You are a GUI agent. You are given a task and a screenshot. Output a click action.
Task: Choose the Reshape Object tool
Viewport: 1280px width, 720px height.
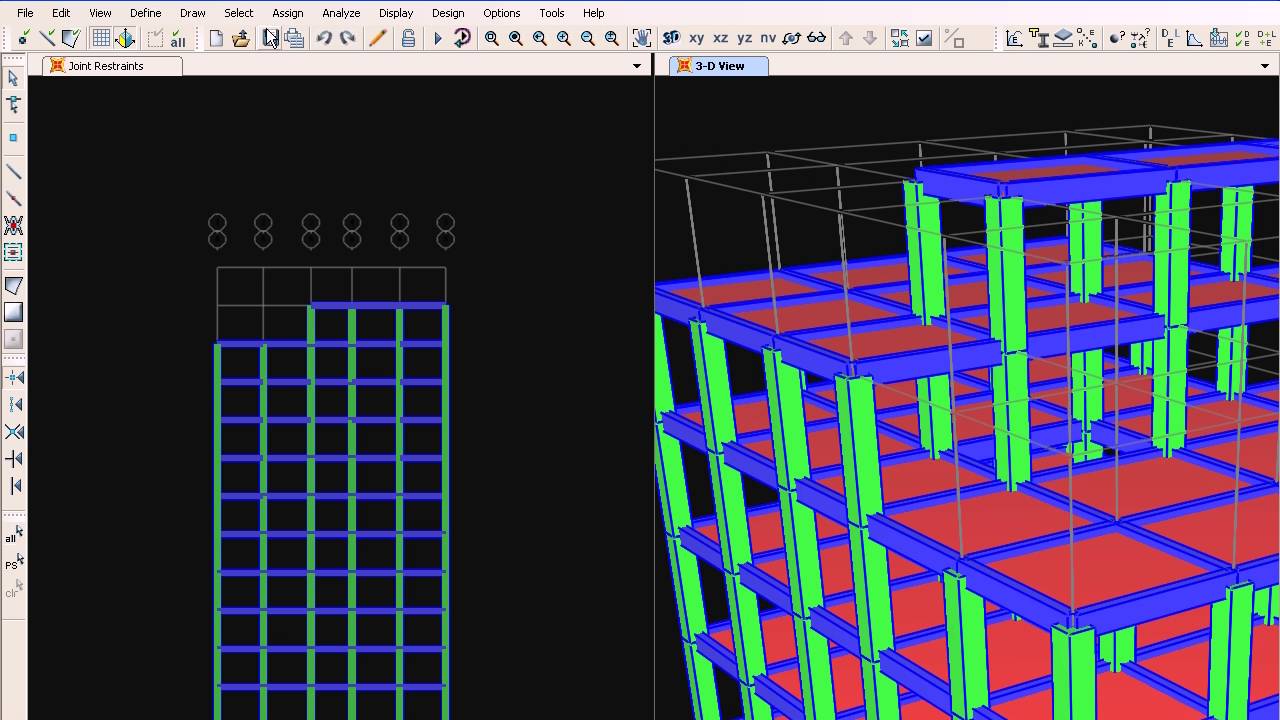(x=14, y=104)
